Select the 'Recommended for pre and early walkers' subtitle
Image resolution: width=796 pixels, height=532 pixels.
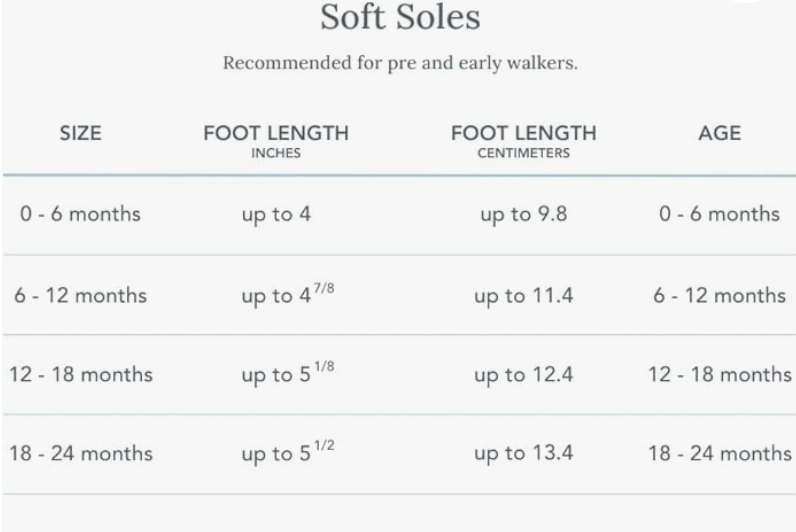click(x=400, y=63)
